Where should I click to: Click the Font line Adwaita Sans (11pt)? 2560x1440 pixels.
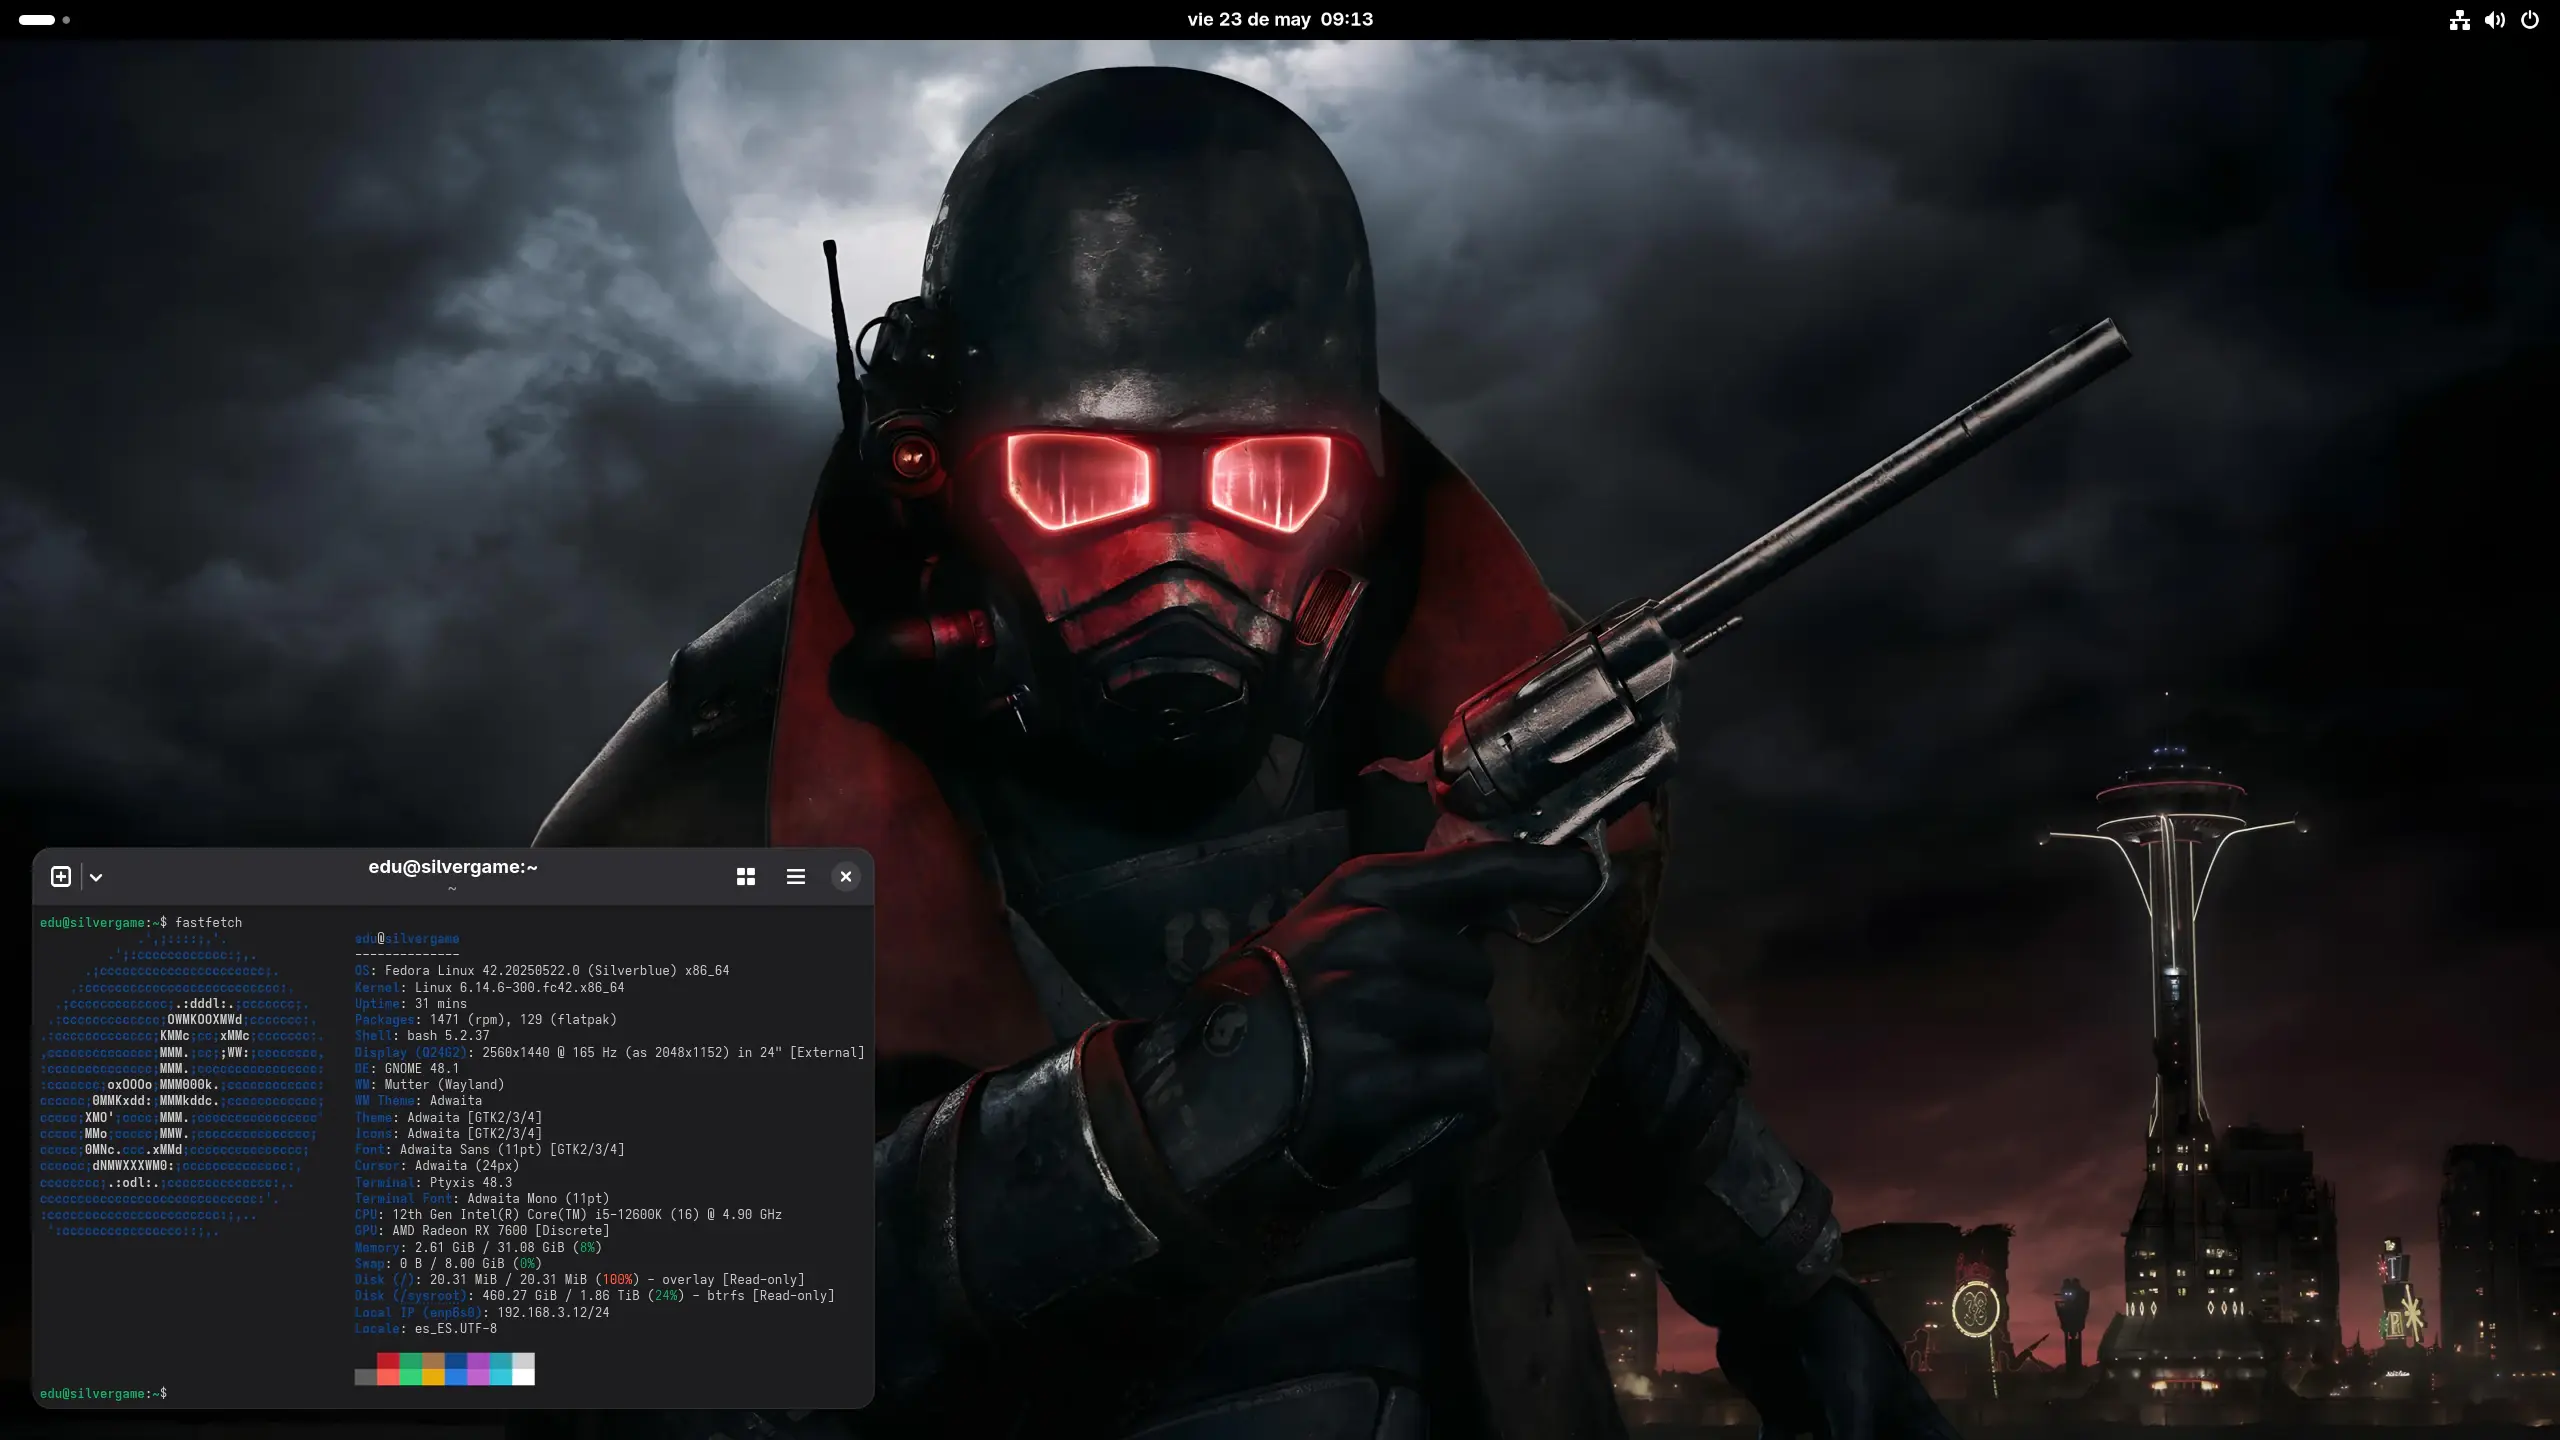[x=490, y=1150]
